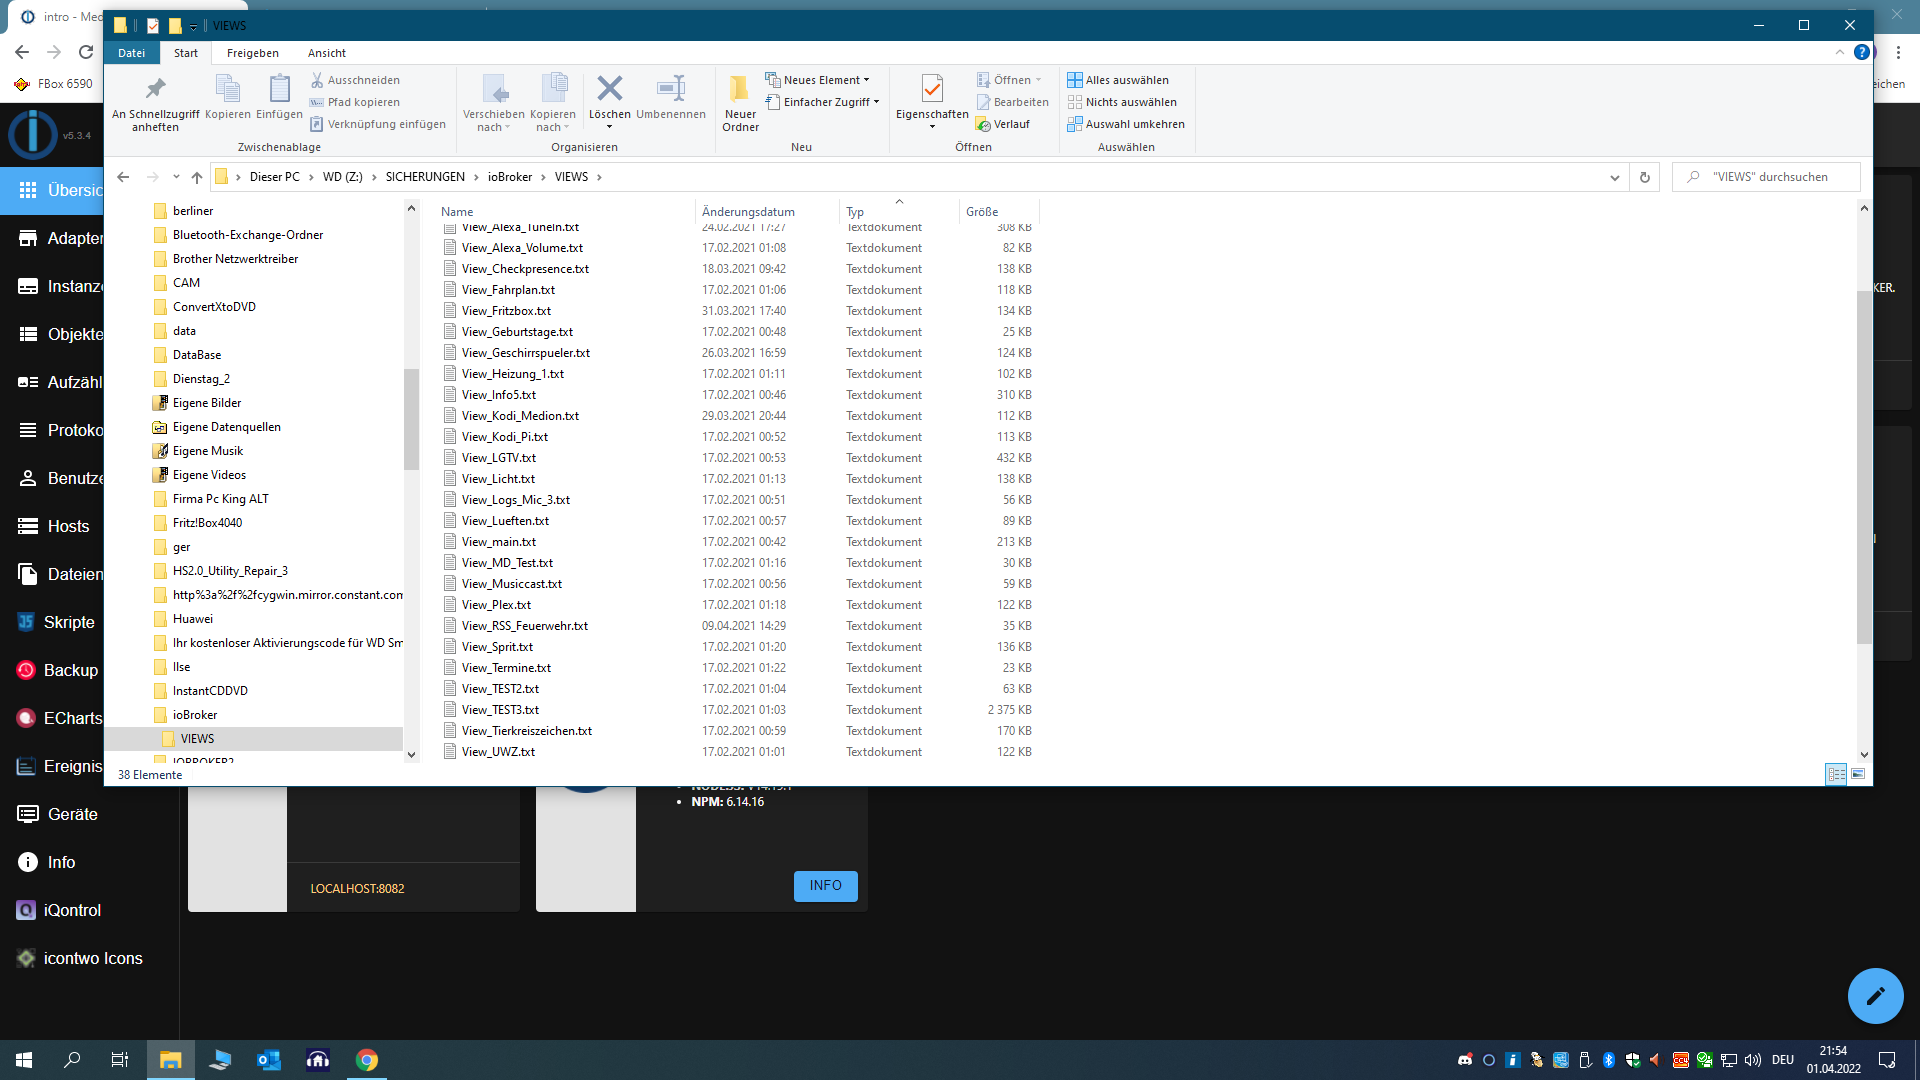Open Google Chrome from the taskbar
1920x1080 pixels.
(x=366, y=1059)
